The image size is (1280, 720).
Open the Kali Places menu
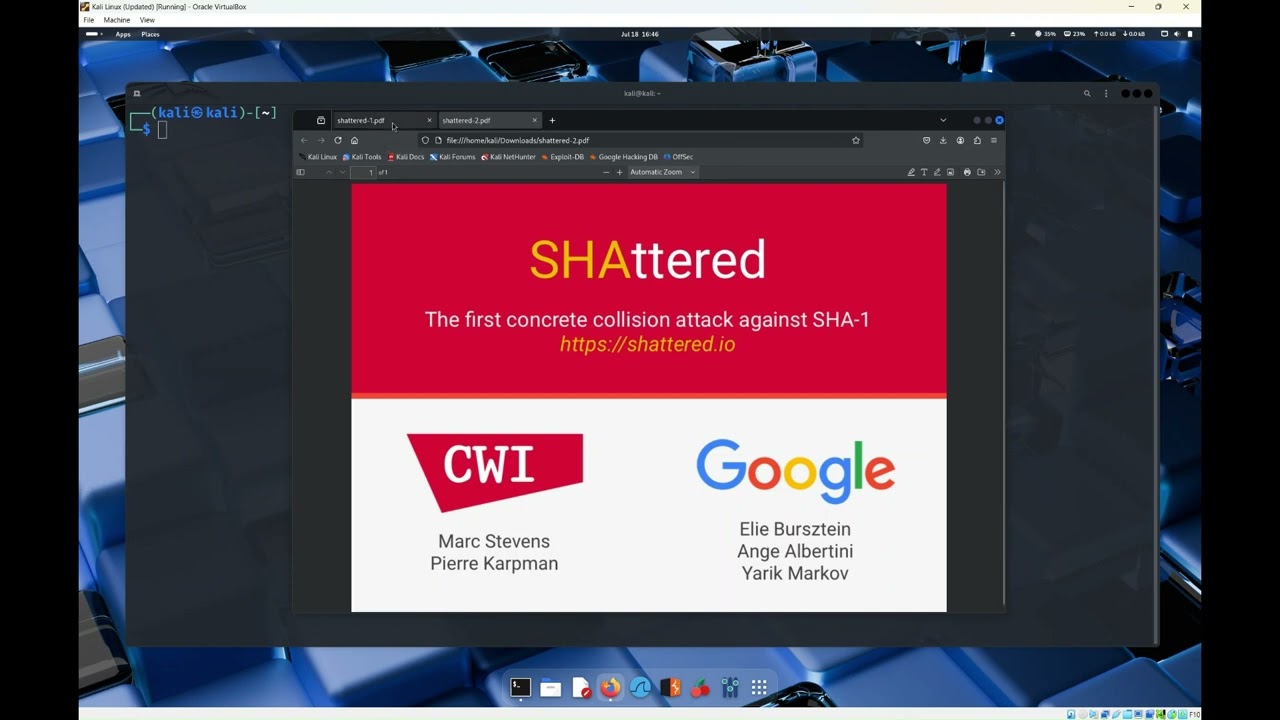click(150, 34)
